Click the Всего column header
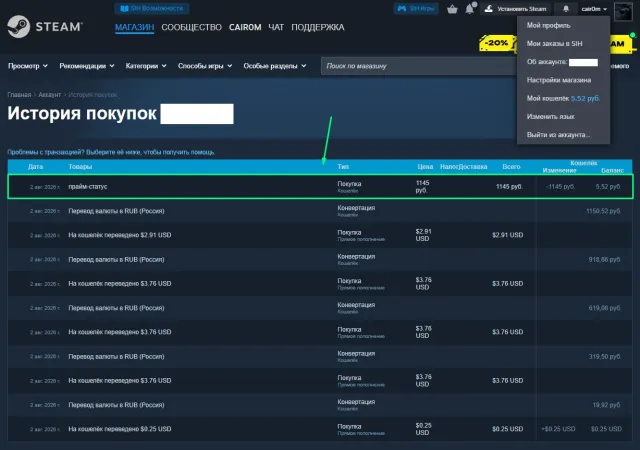This screenshot has height=450, width=640. 511,167
